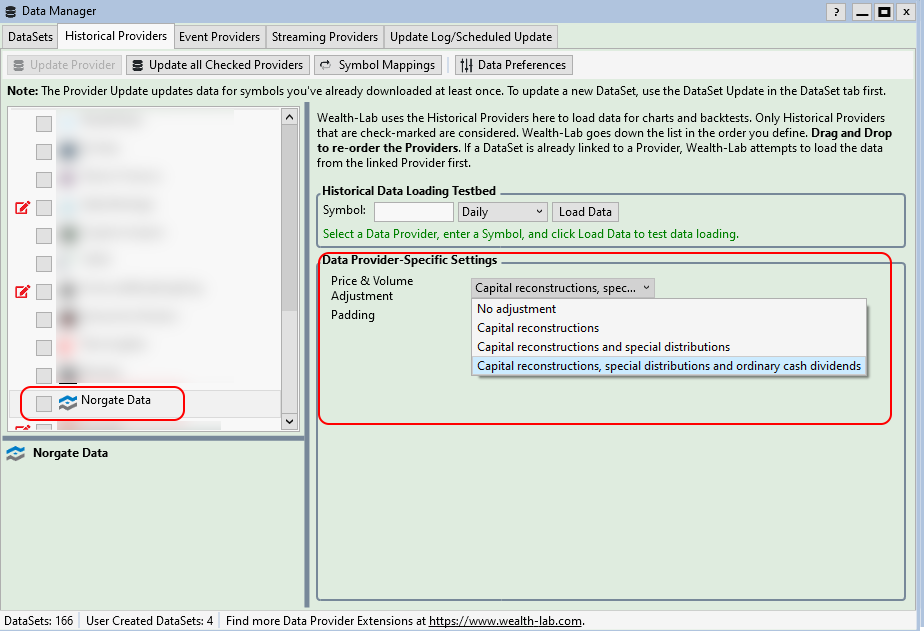
Task: Open Symbol Mappings
Action: [x=378, y=65]
